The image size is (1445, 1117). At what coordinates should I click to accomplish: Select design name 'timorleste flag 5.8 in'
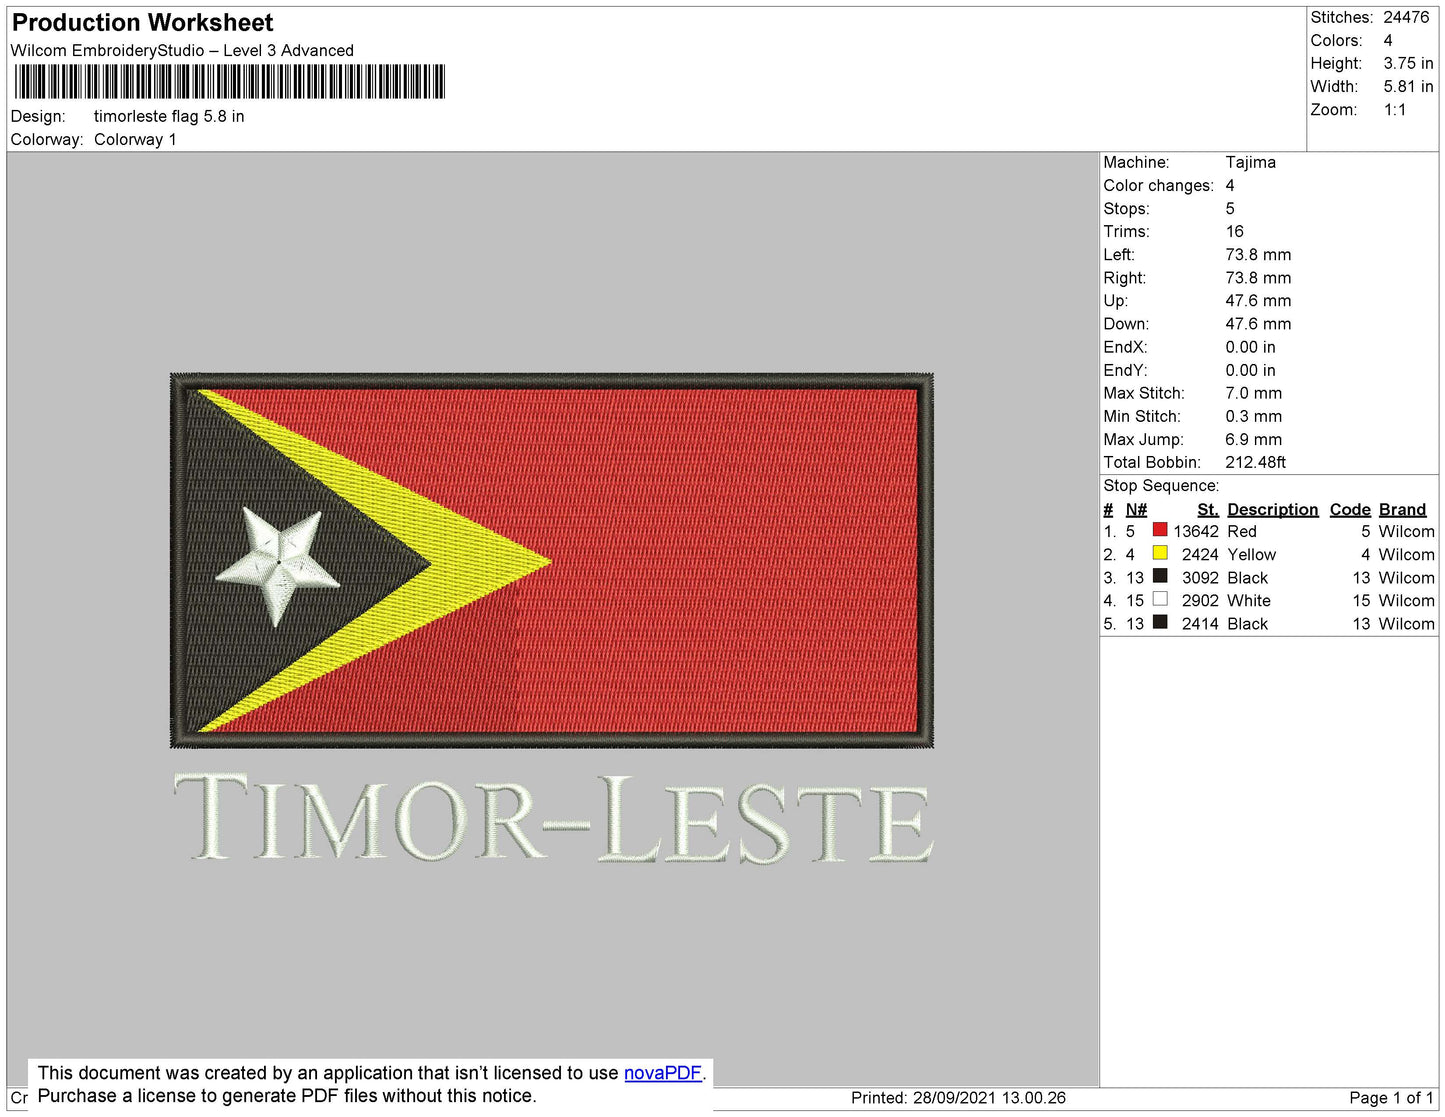point(169,117)
